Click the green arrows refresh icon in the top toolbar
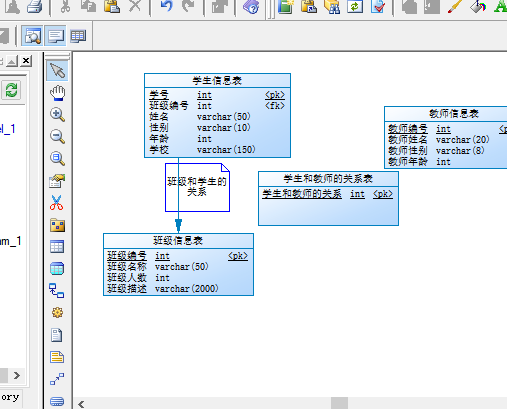 355,7
